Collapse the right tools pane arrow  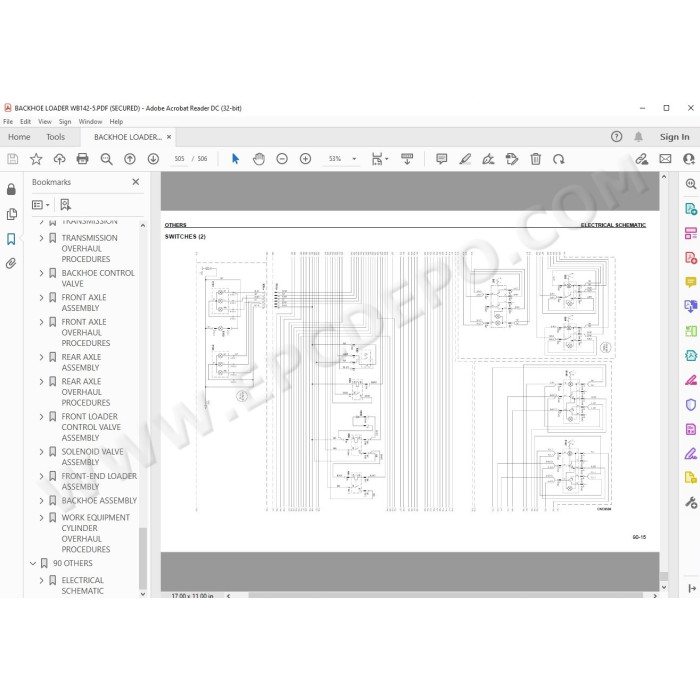tap(692, 588)
